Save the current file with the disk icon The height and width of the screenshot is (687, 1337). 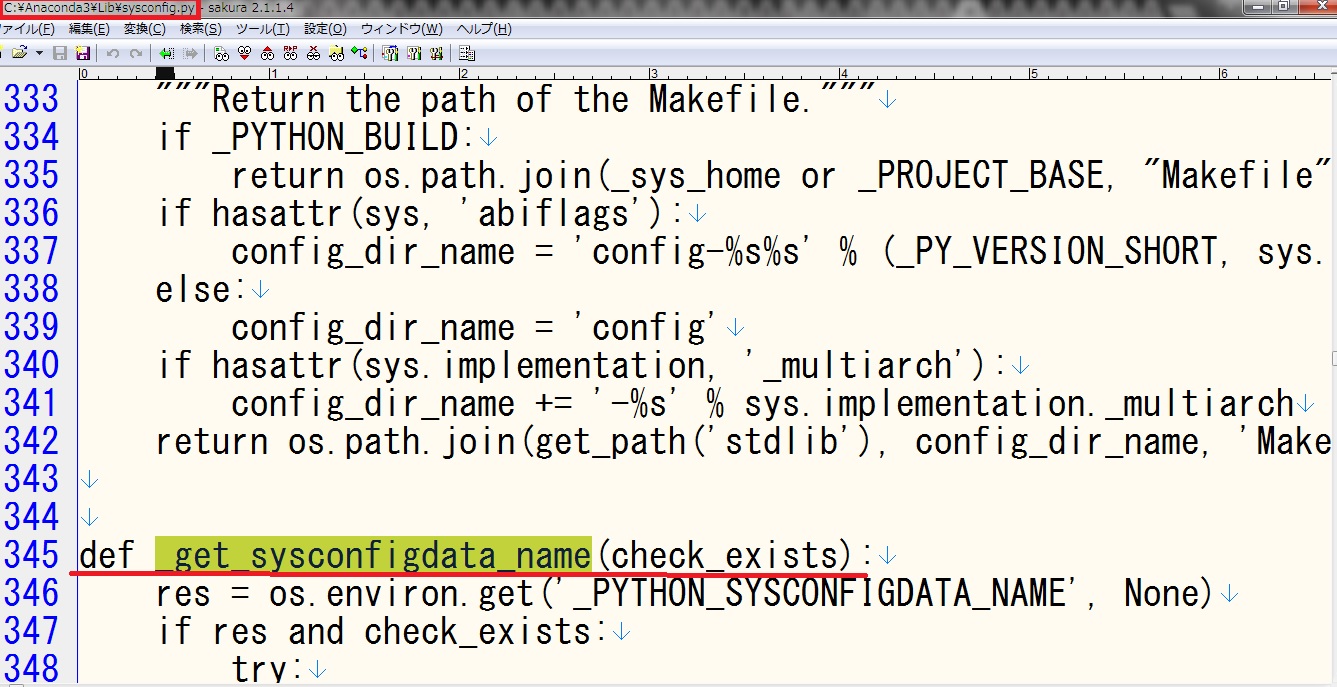[x=60, y=53]
